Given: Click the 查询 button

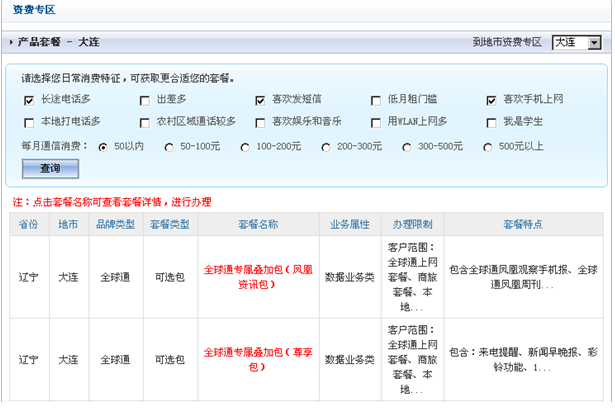Looking at the screenshot, I should click(50, 169).
